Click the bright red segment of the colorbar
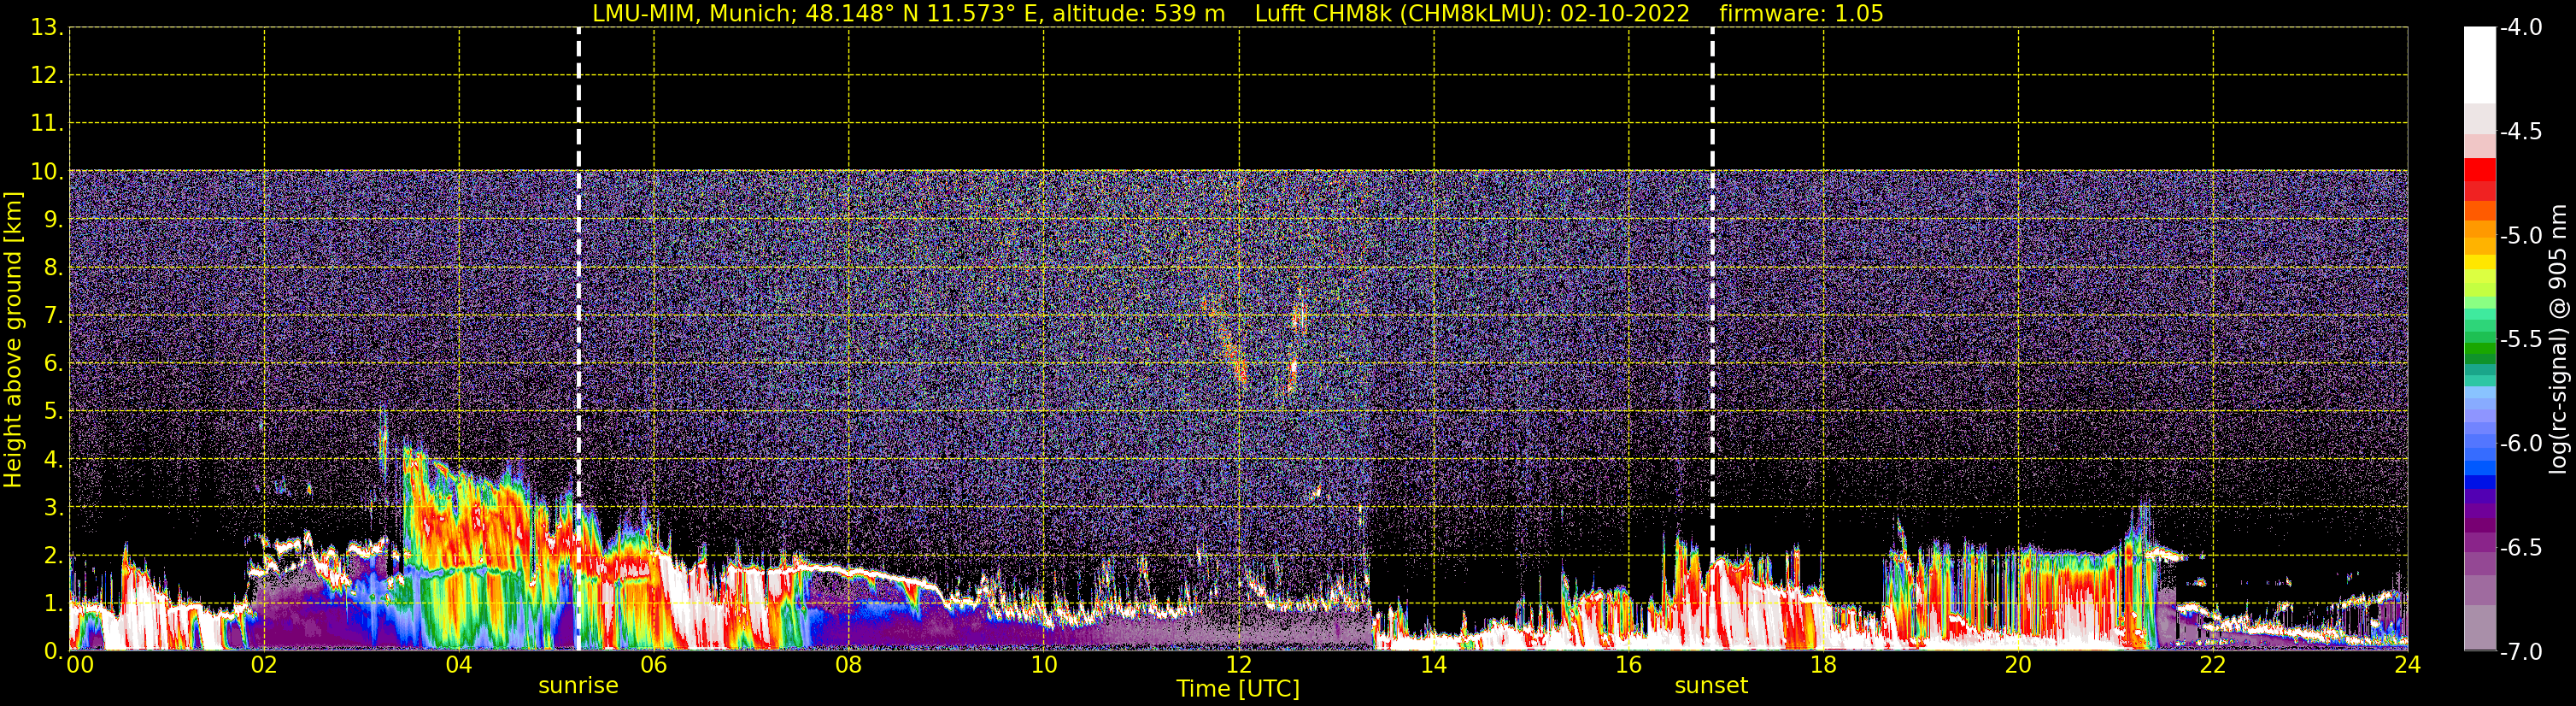The height and width of the screenshot is (706, 2576). click(x=2479, y=169)
